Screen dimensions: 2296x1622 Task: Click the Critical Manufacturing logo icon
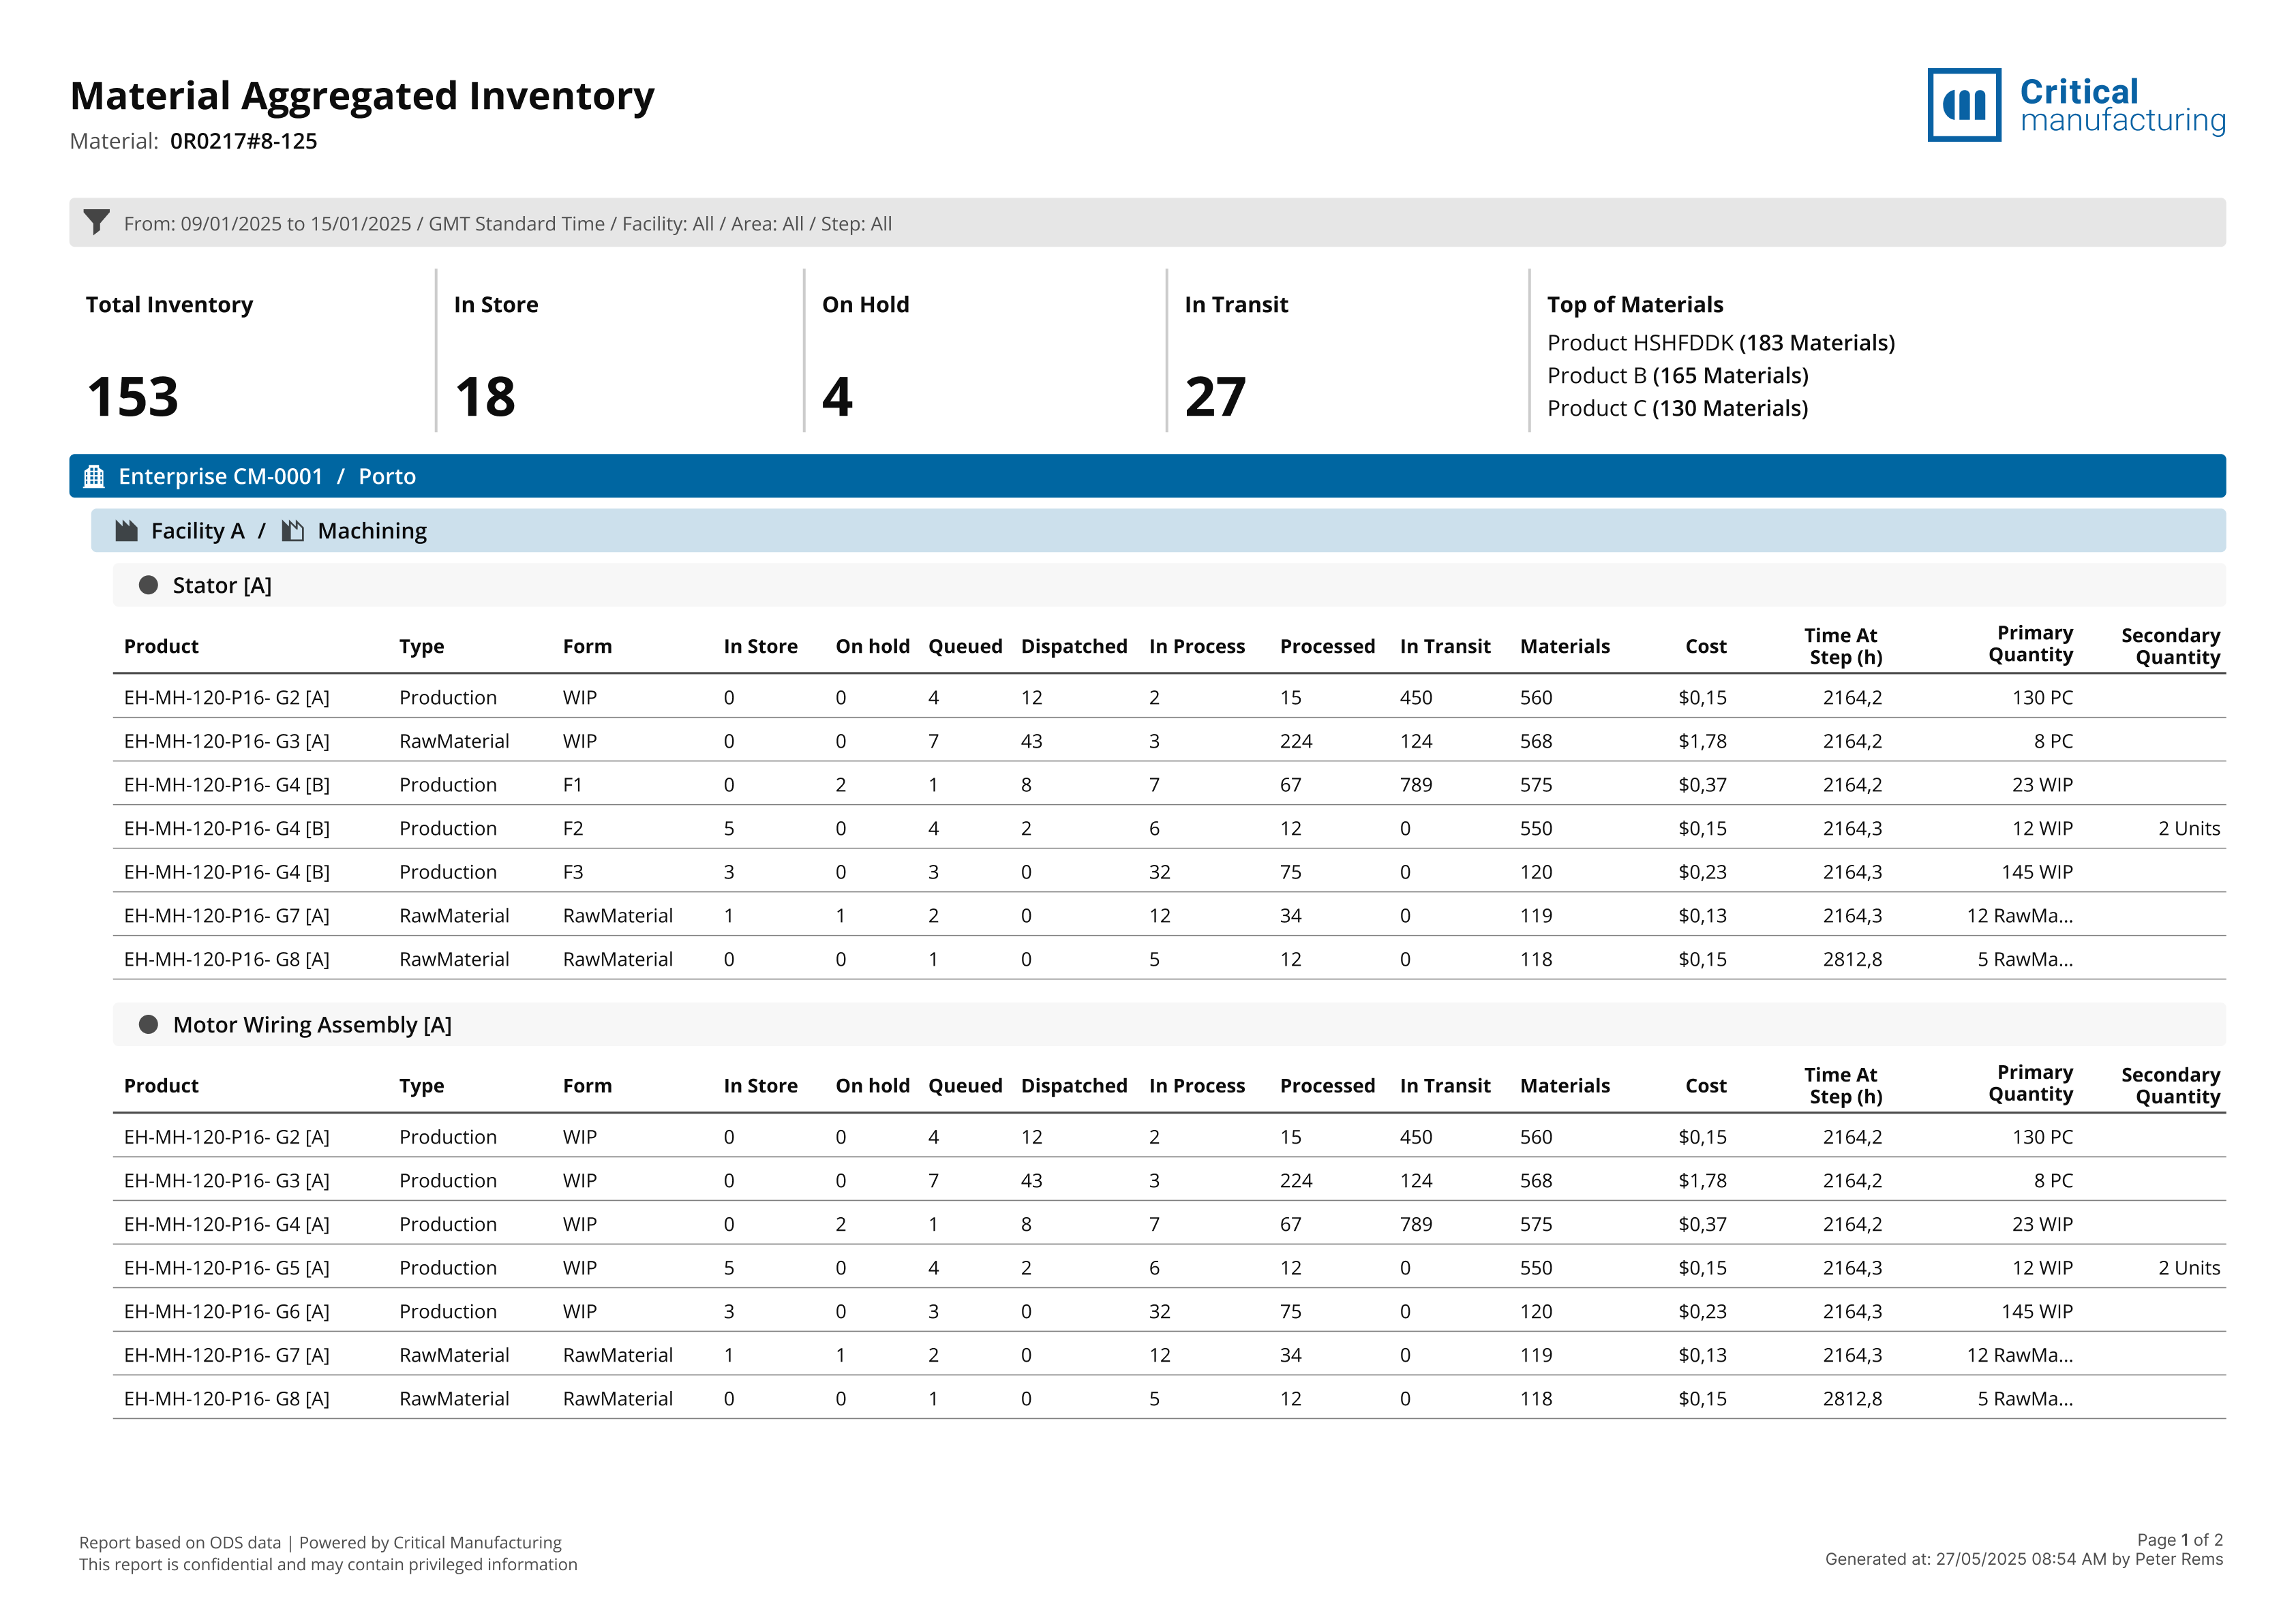click(1963, 105)
